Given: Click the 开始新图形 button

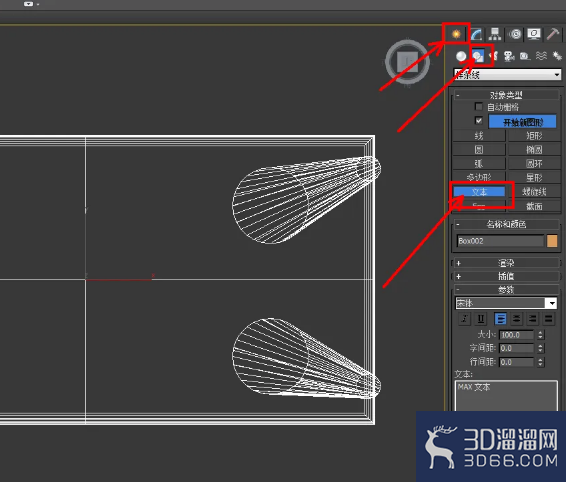Looking at the screenshot, I should point(522,122).
